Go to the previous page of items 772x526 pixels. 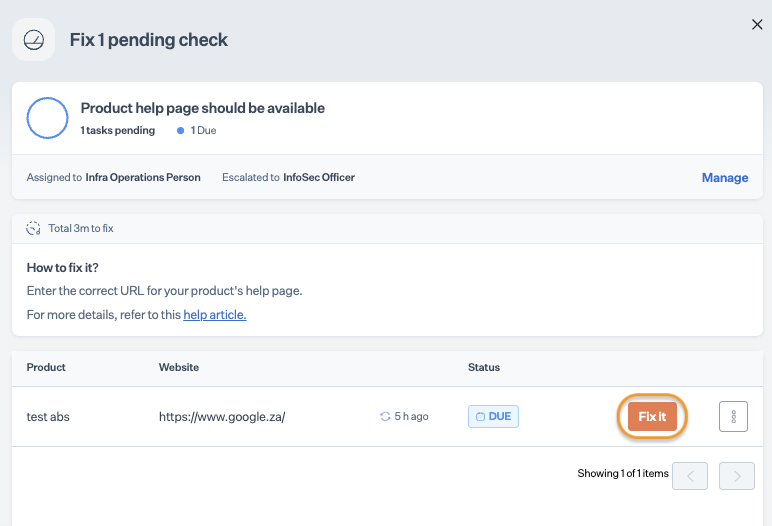coord(690,476)
